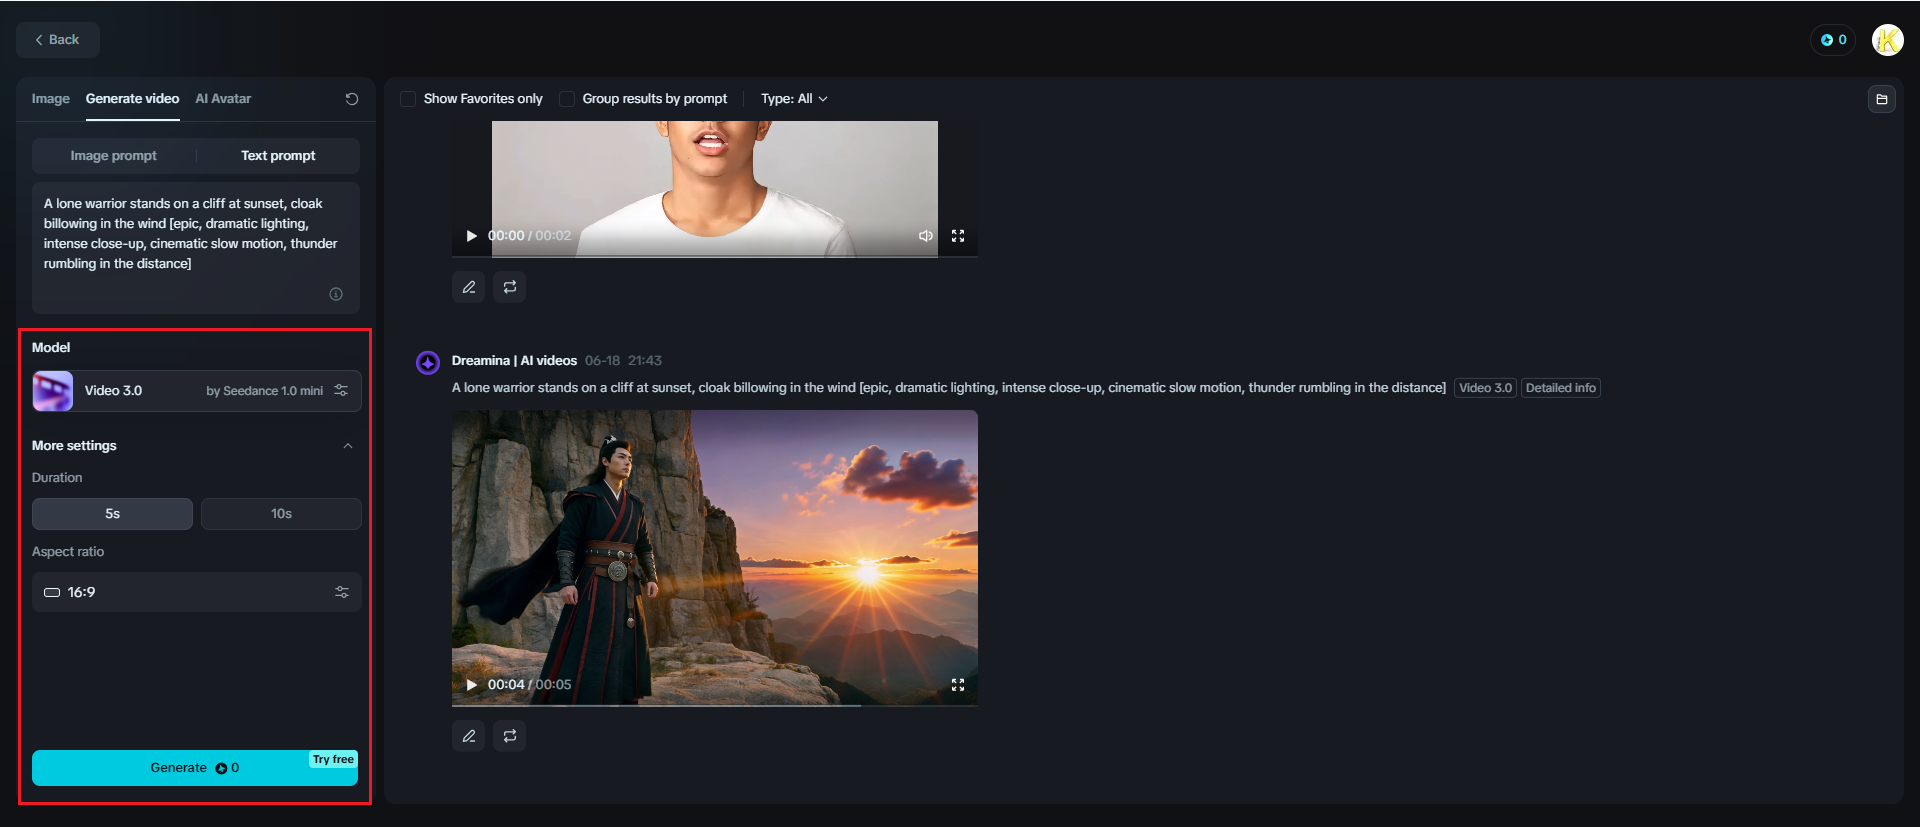1920x827 pixels.
Task: Click the 'Dreamina | AI videos' title text
Action: [x=514, y=361]
